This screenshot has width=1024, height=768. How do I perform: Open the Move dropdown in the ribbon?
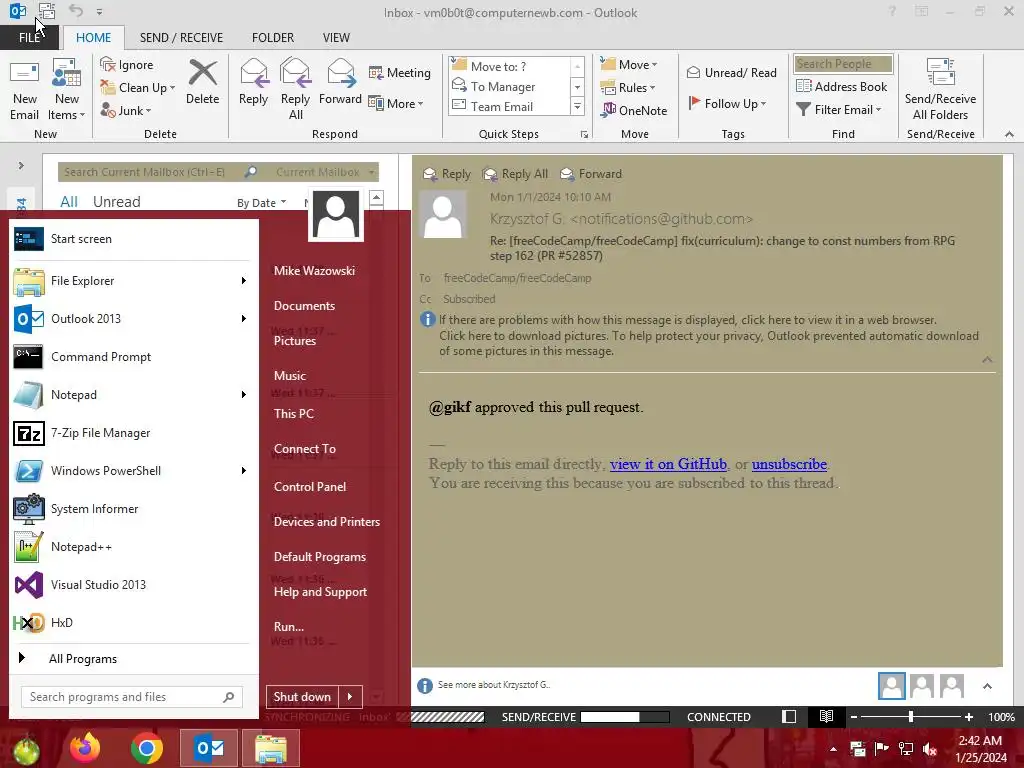click(x=629, y=64)
